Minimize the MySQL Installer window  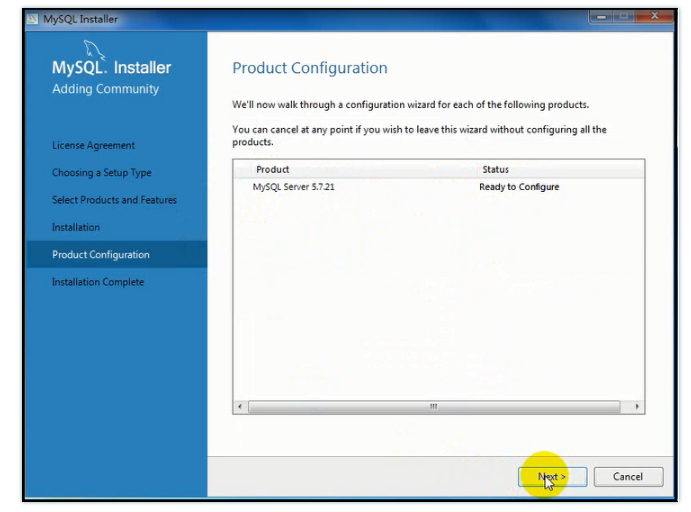pyautogui.click(x=601, y=17)
